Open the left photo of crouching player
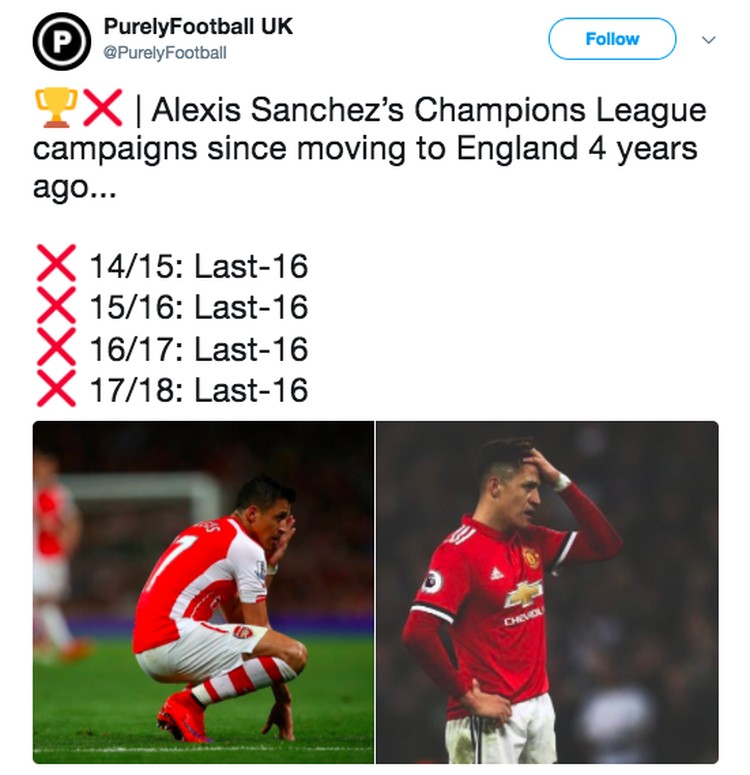Screen dimensions: 750x775 tap(203, 592)
